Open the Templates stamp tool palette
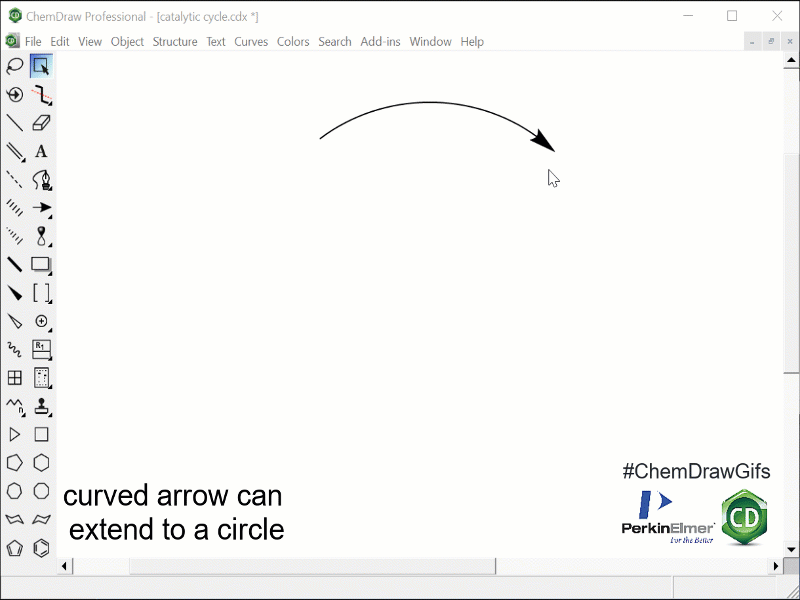Viewport: 800px width, 600px height. click(x=41, y=406)
